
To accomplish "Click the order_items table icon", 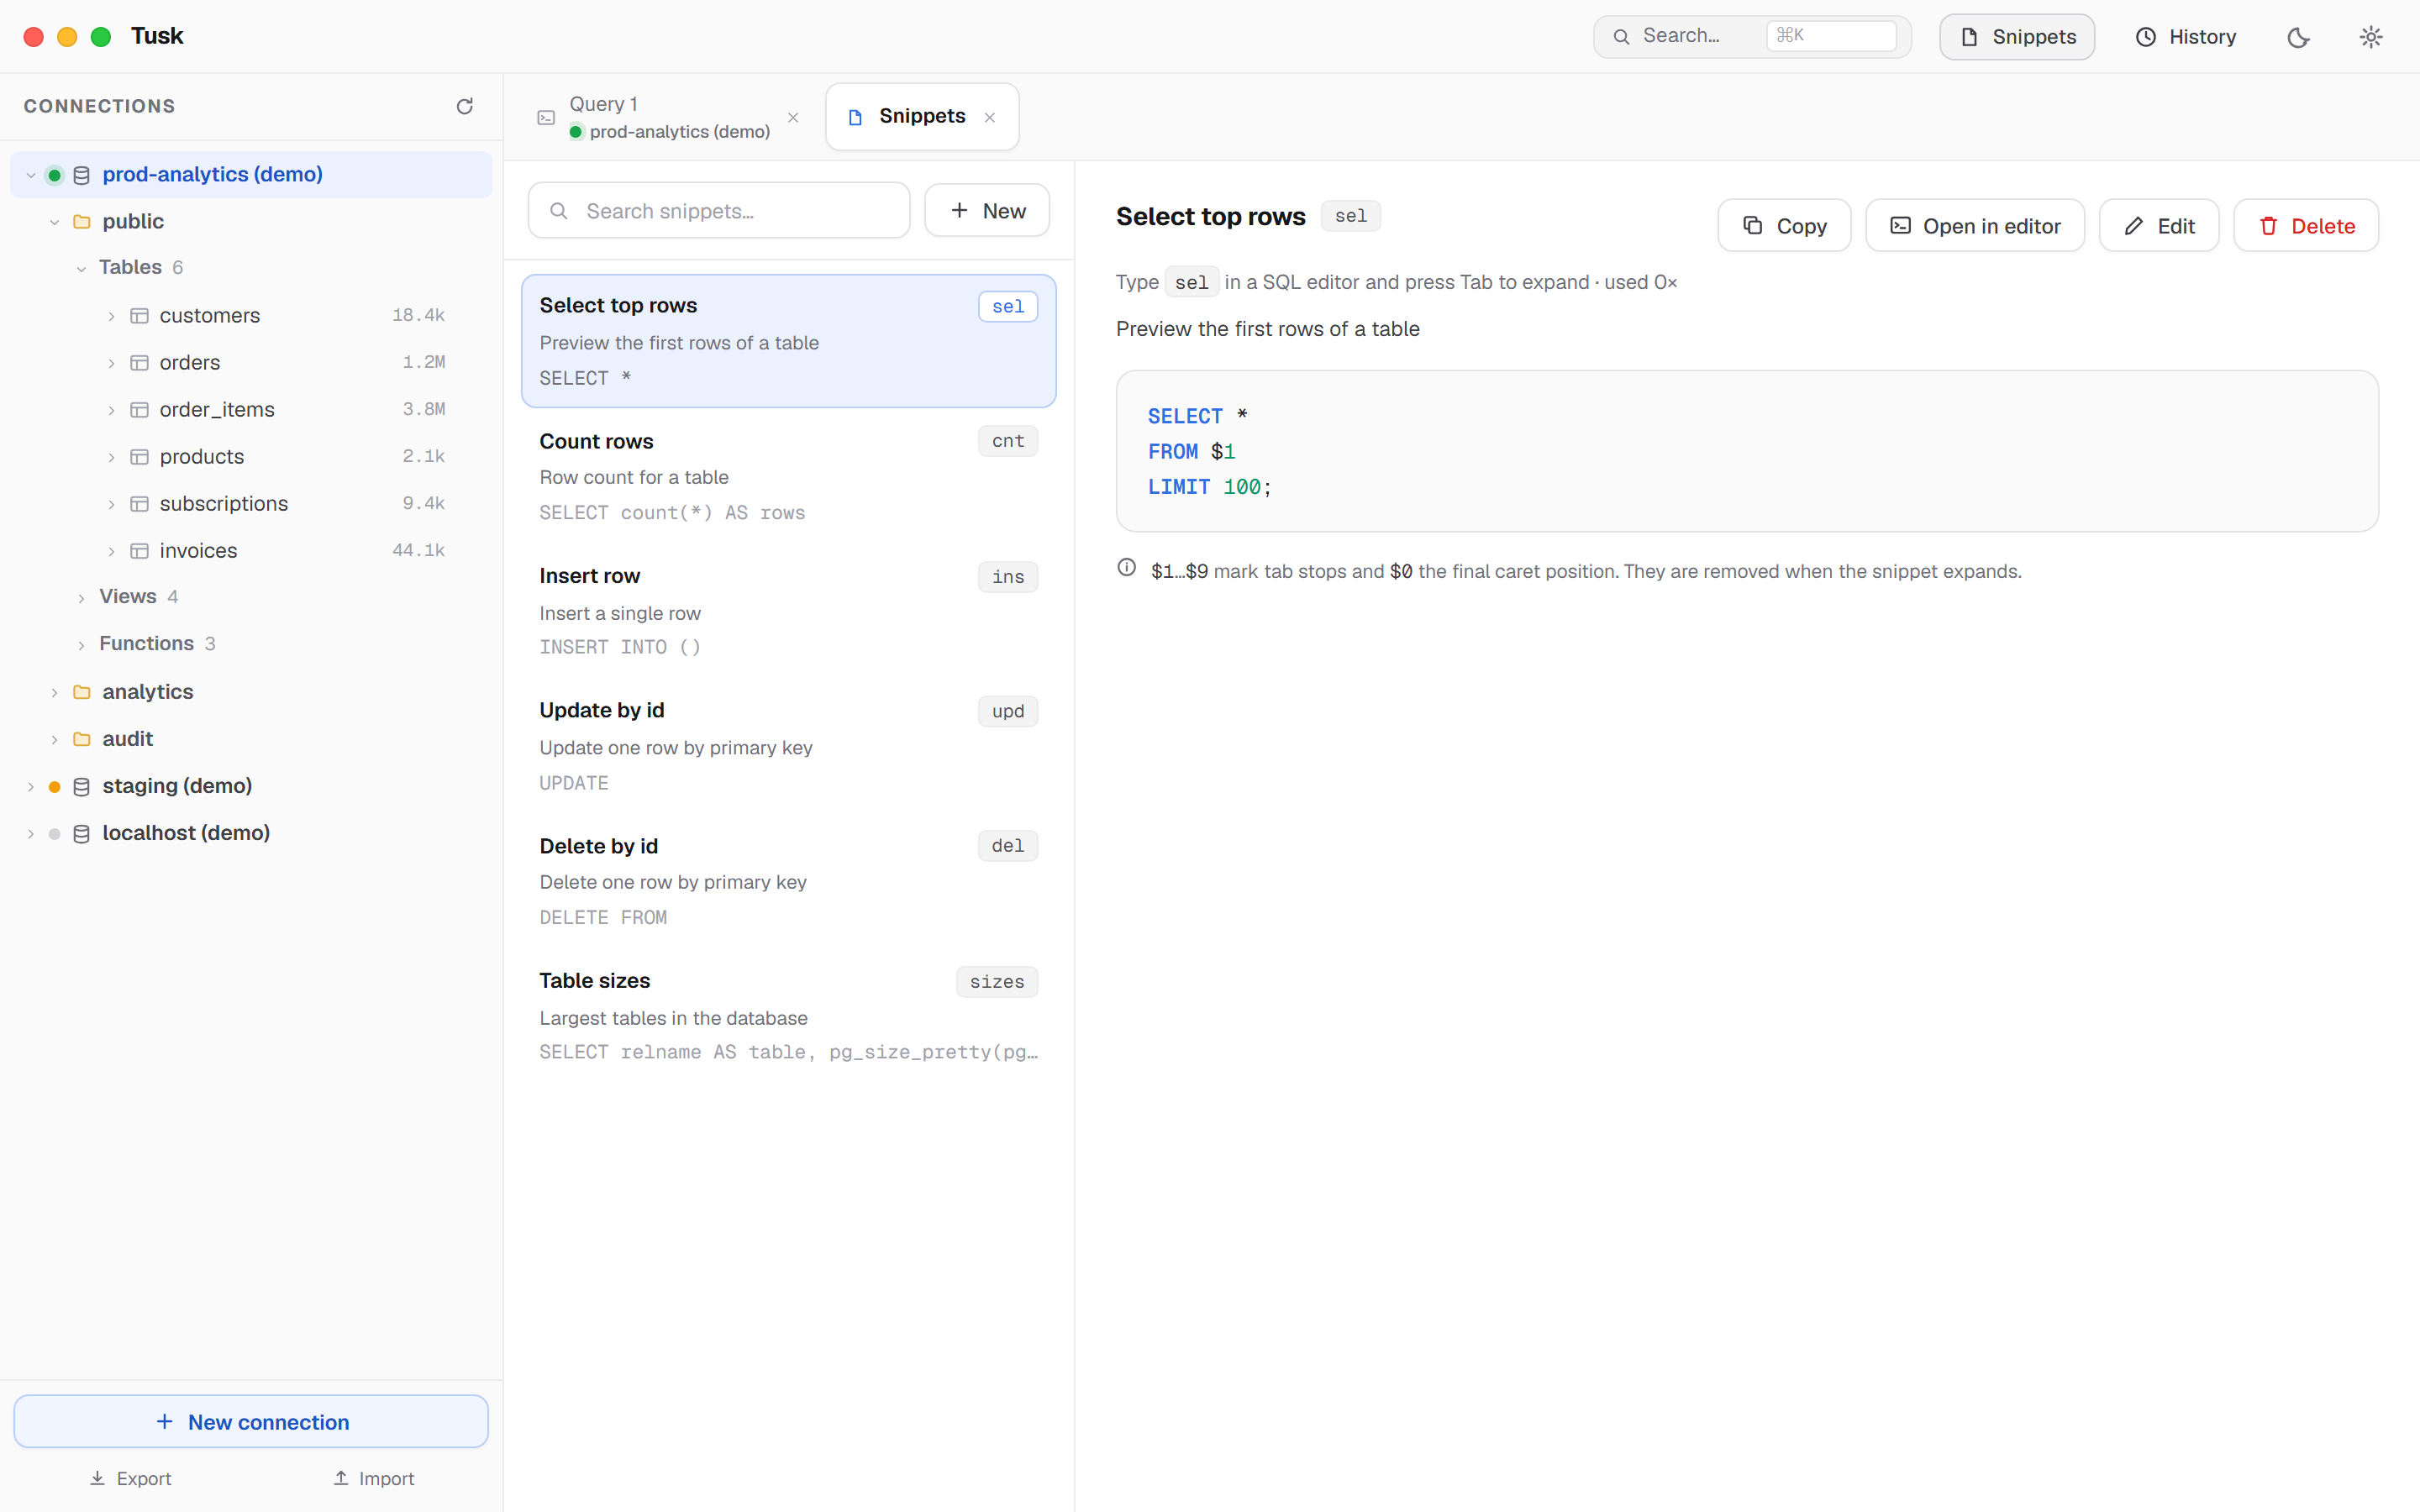I will [x=140, y=410].
